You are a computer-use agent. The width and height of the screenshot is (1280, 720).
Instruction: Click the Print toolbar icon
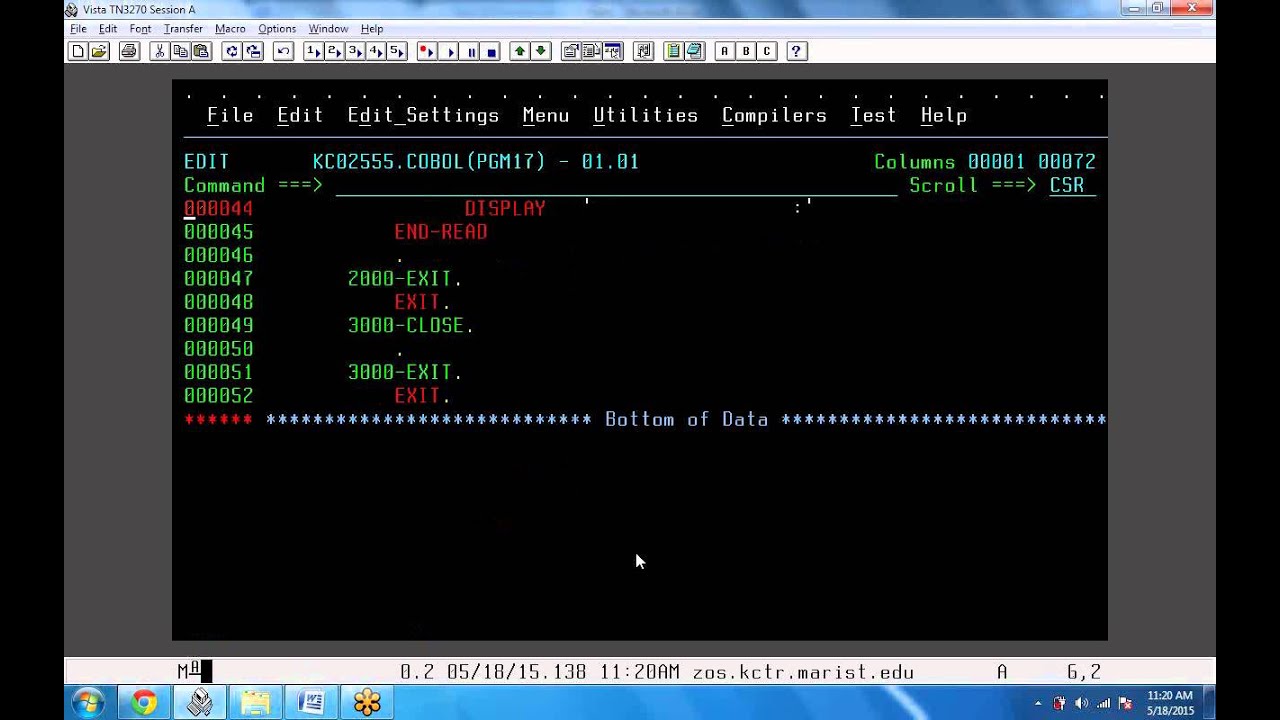(x=129, y=51)
